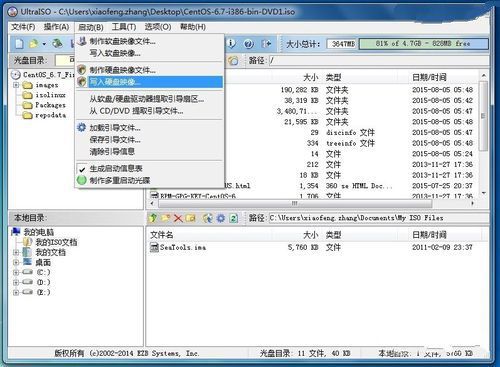Expand the (C:) drive tree node
The image size is (500, 367).
click(16, 273)
